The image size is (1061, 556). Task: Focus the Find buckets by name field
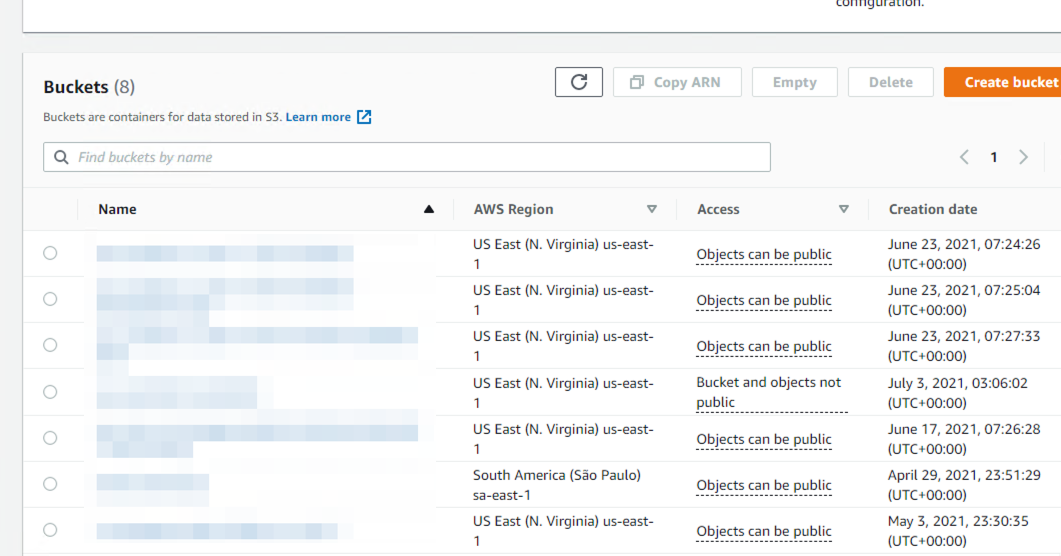tap(407, 157)
